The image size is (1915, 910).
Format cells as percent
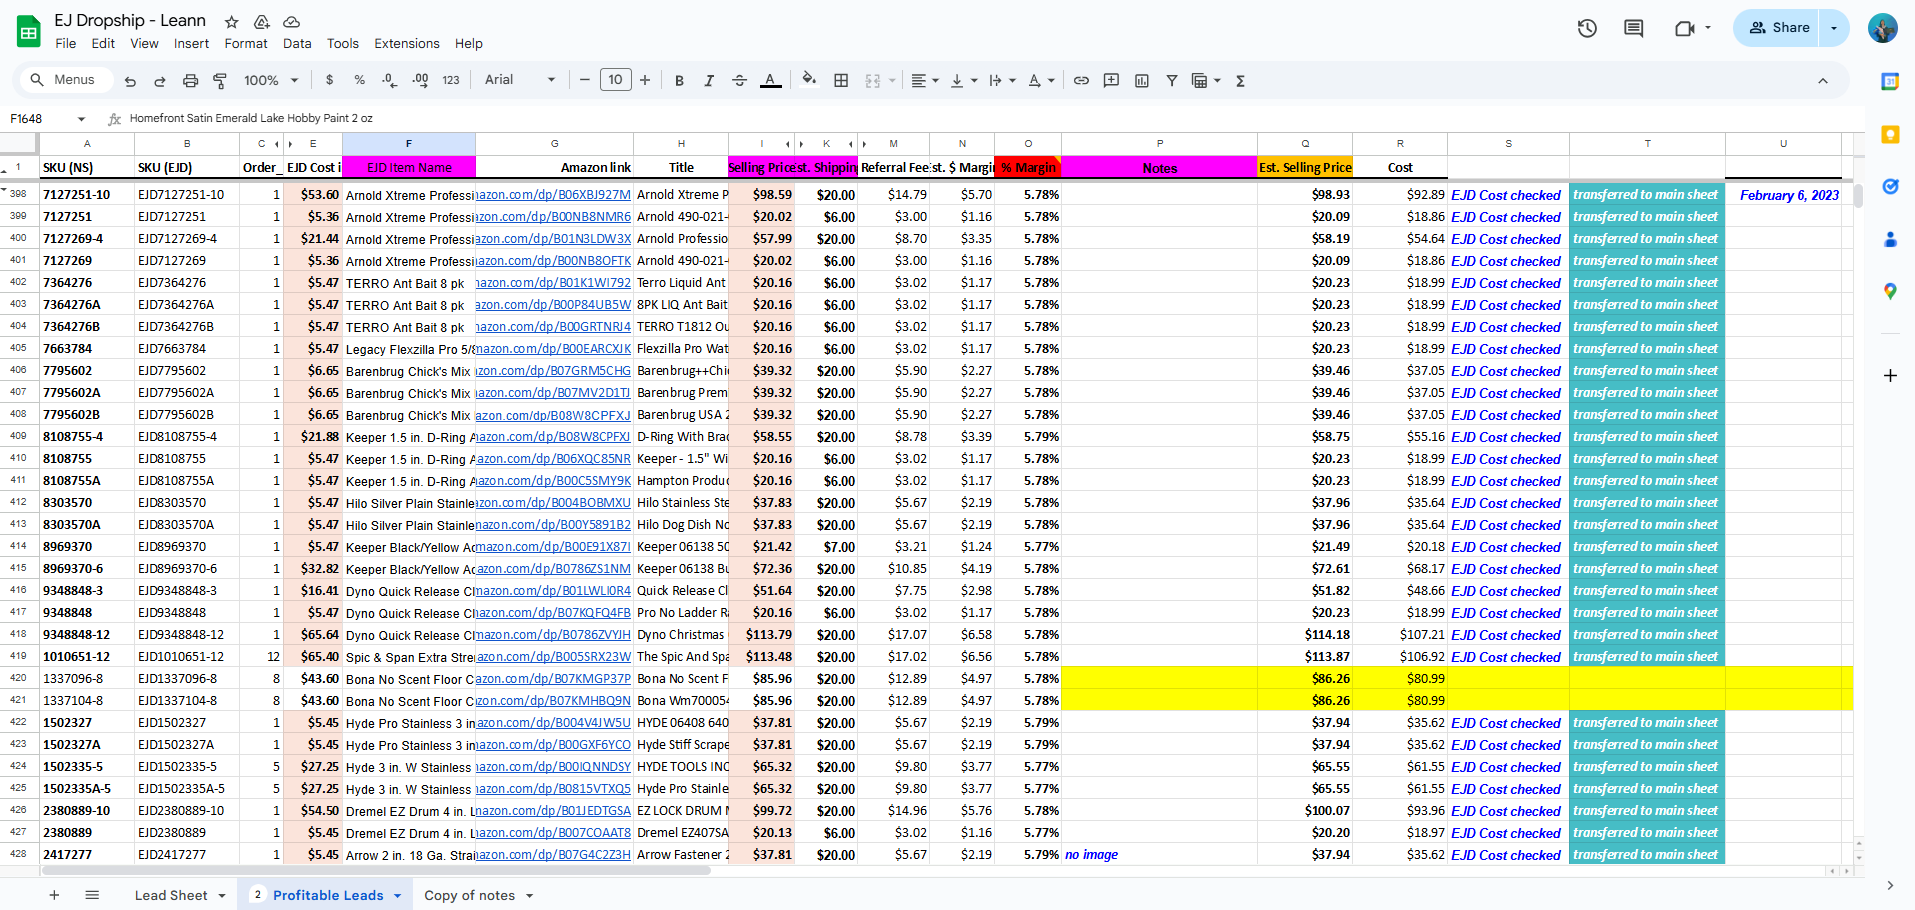pos(359,80)
